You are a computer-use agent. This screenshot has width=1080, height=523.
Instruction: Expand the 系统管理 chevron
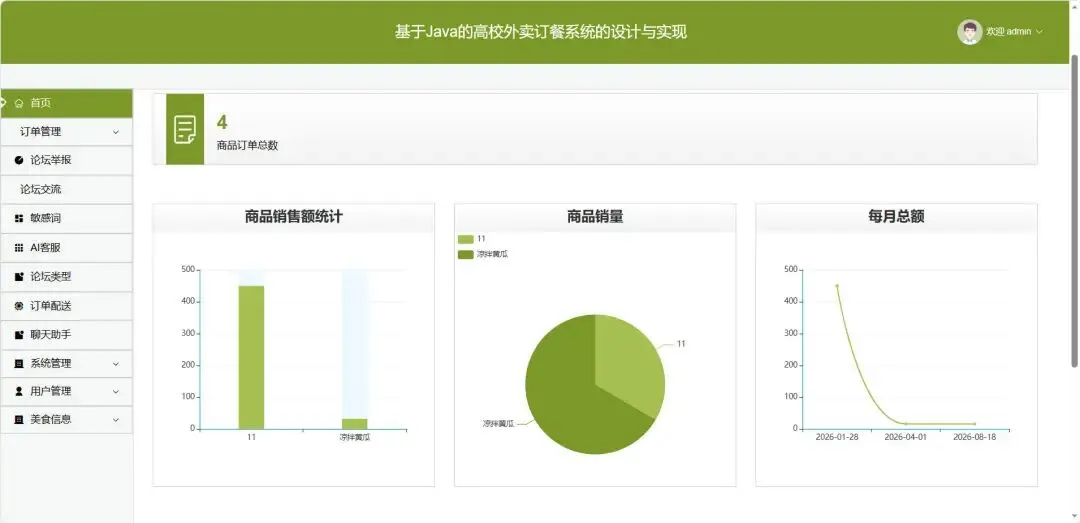pyautogui.click(x=116, y=364)
